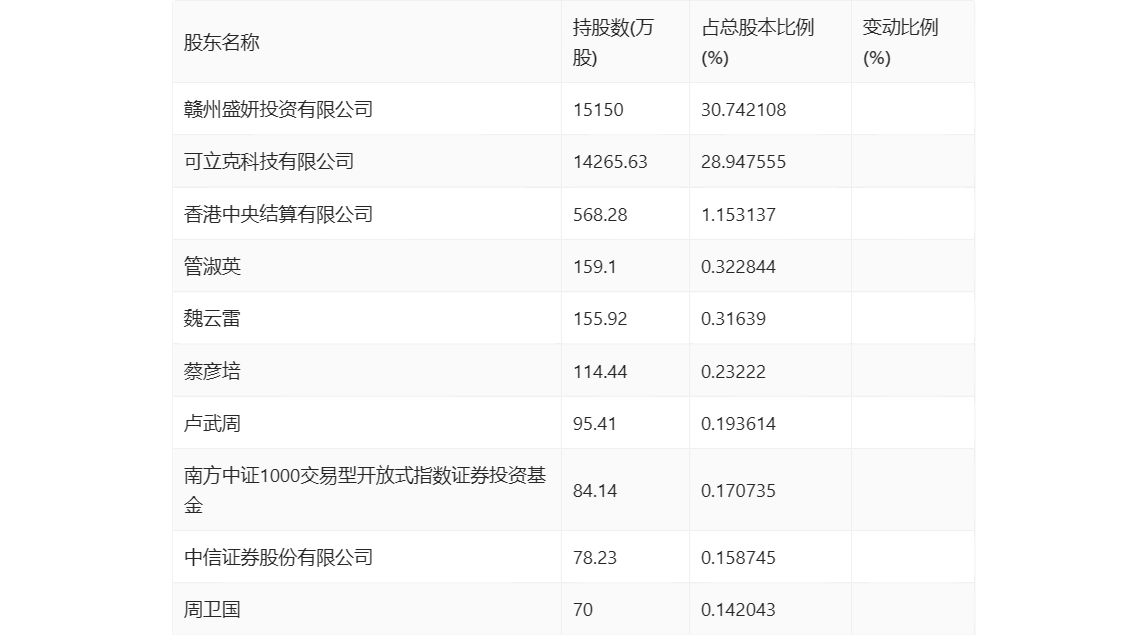1148x635 pixels.
Task: Select shareholder 赣州盛妍投资有限公司
Action: tap(278, 109)
